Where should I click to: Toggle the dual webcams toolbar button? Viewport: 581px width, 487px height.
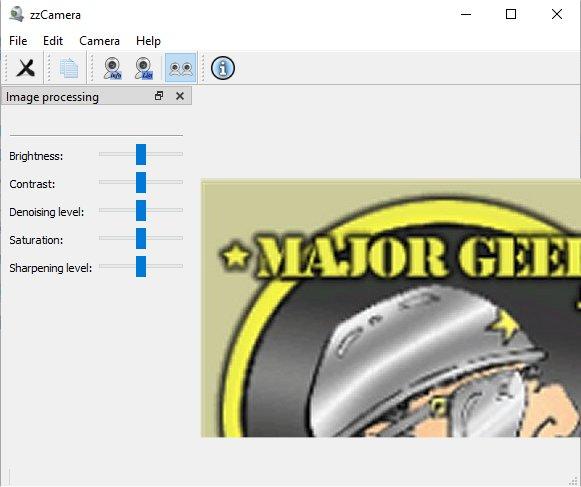[x=180, y=68]
